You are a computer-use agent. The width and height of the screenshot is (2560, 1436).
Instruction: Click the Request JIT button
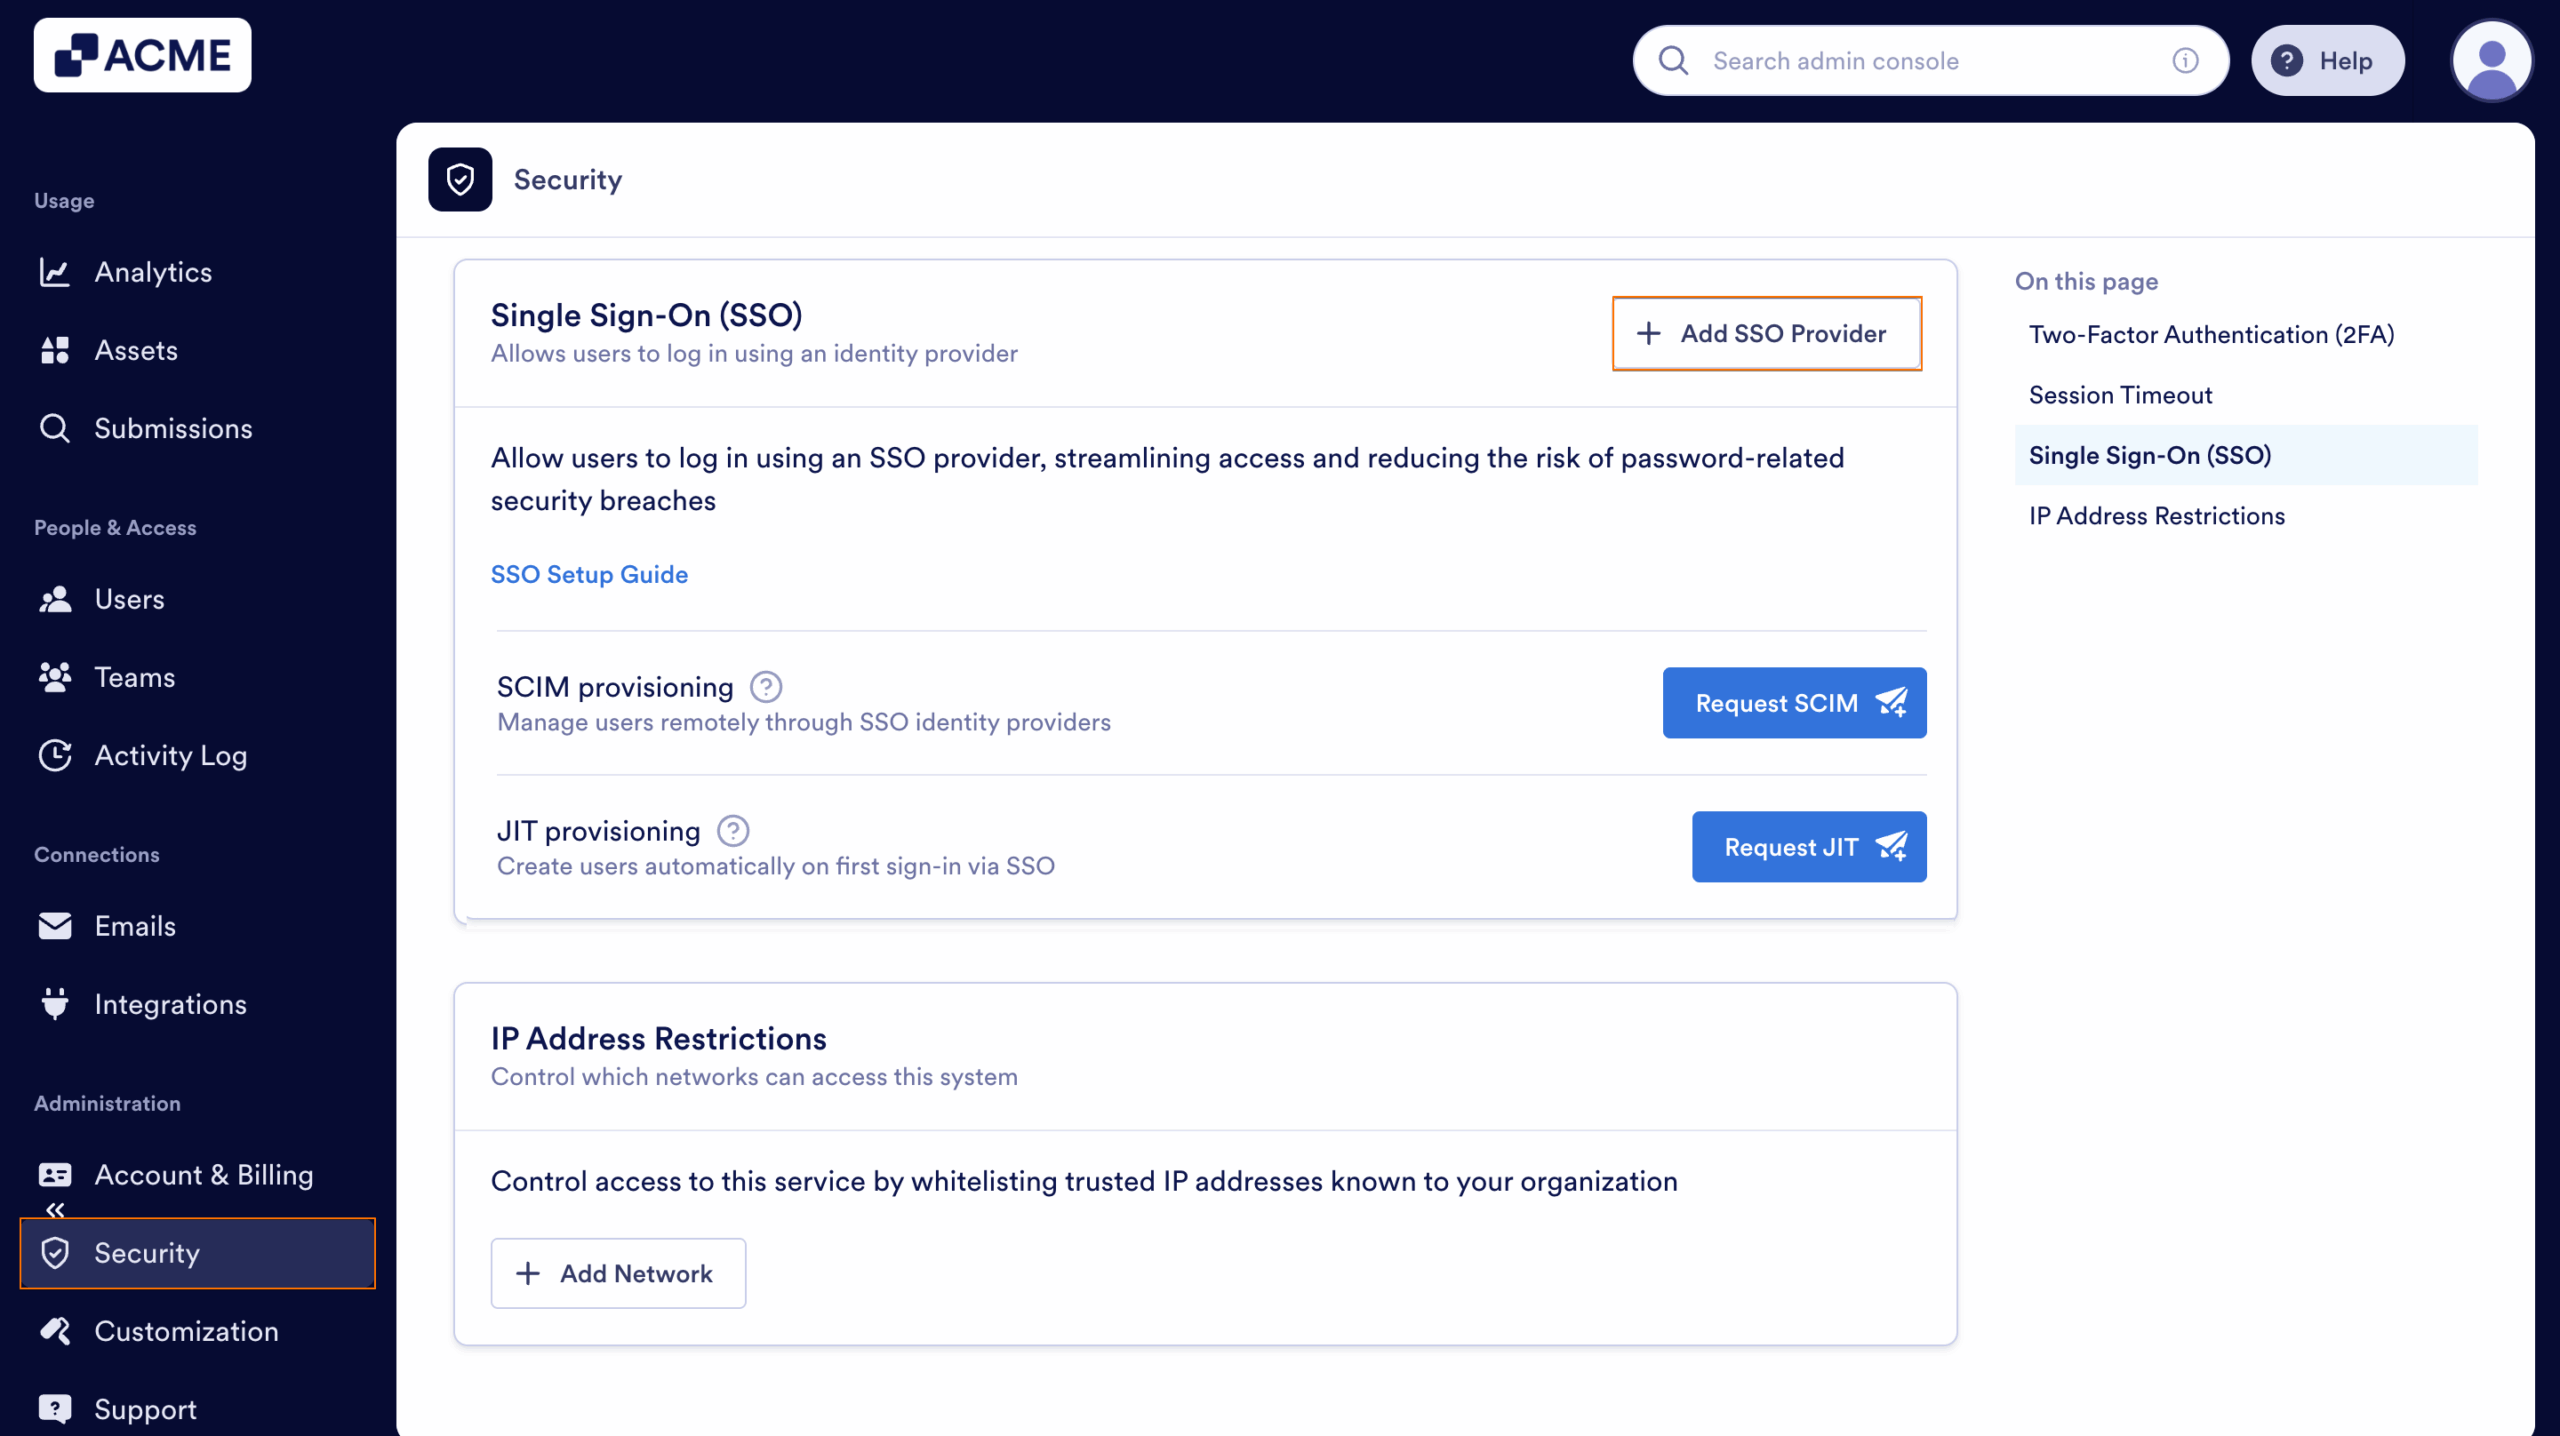coord(1808,847)
